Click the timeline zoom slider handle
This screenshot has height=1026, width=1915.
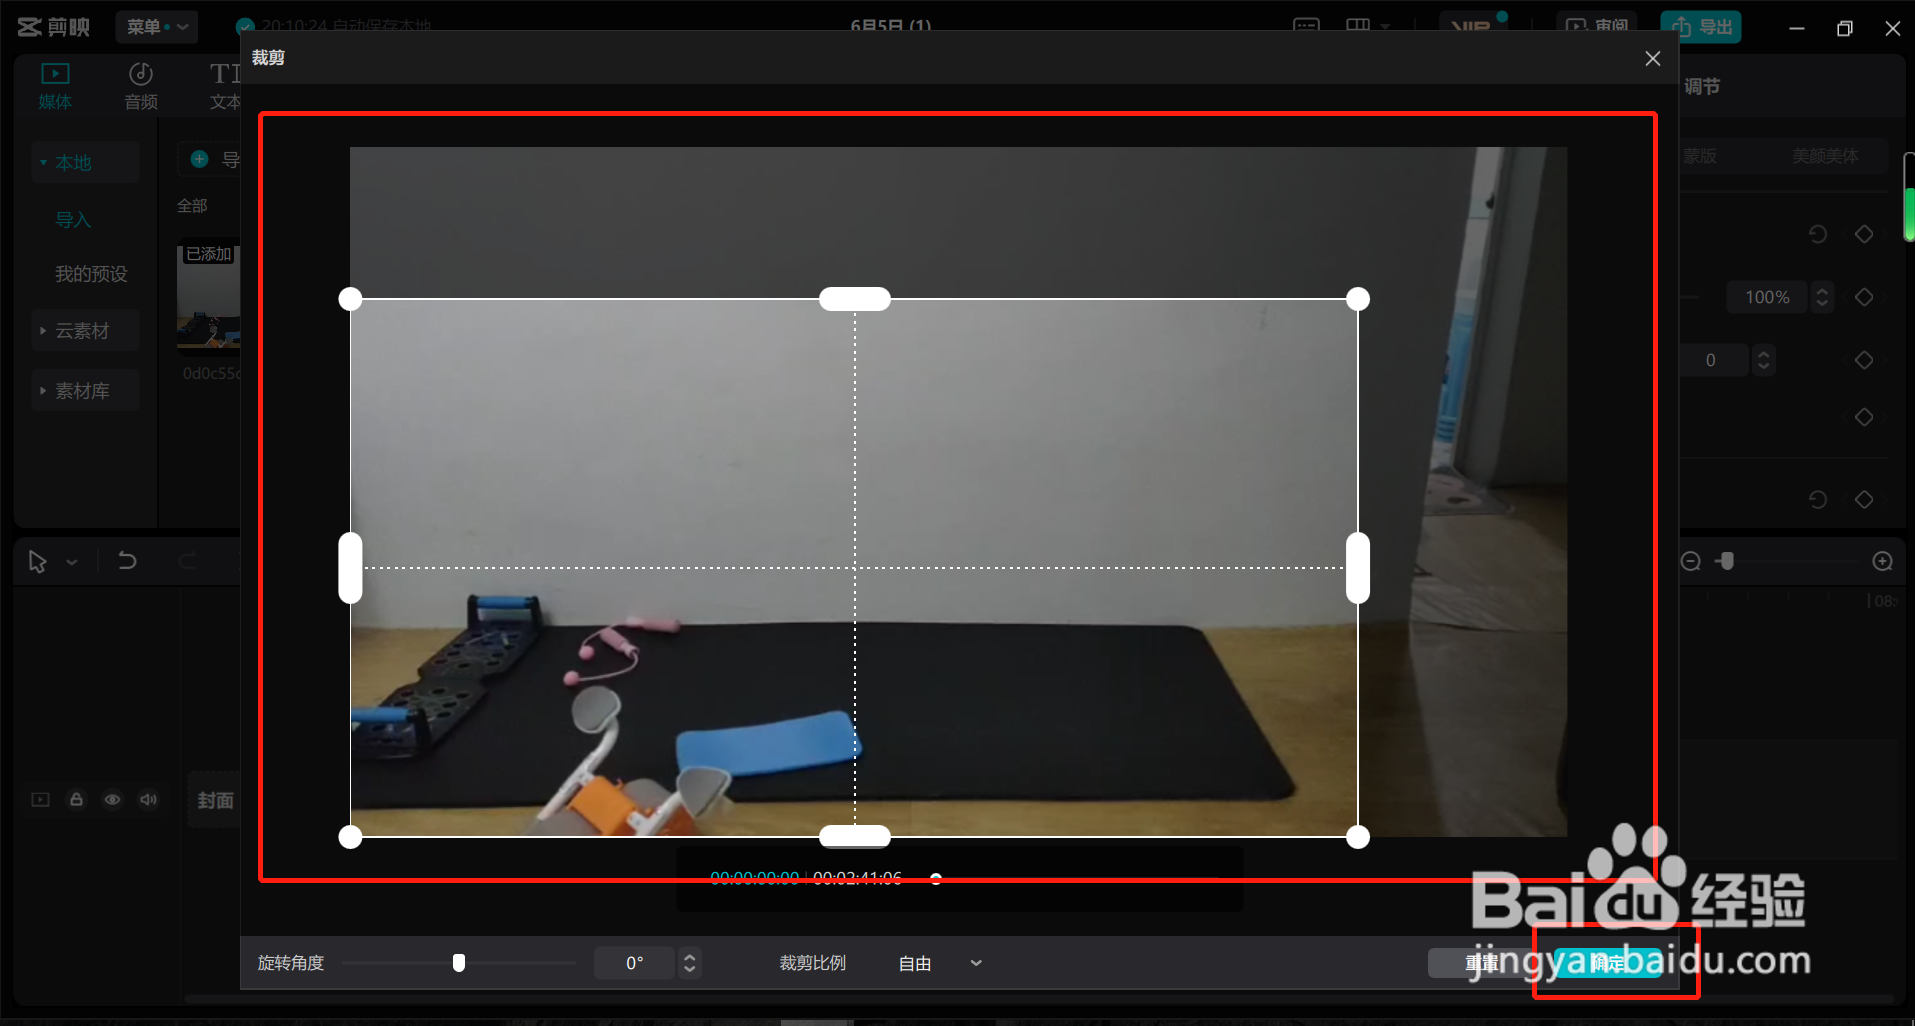coord(1725,561)
